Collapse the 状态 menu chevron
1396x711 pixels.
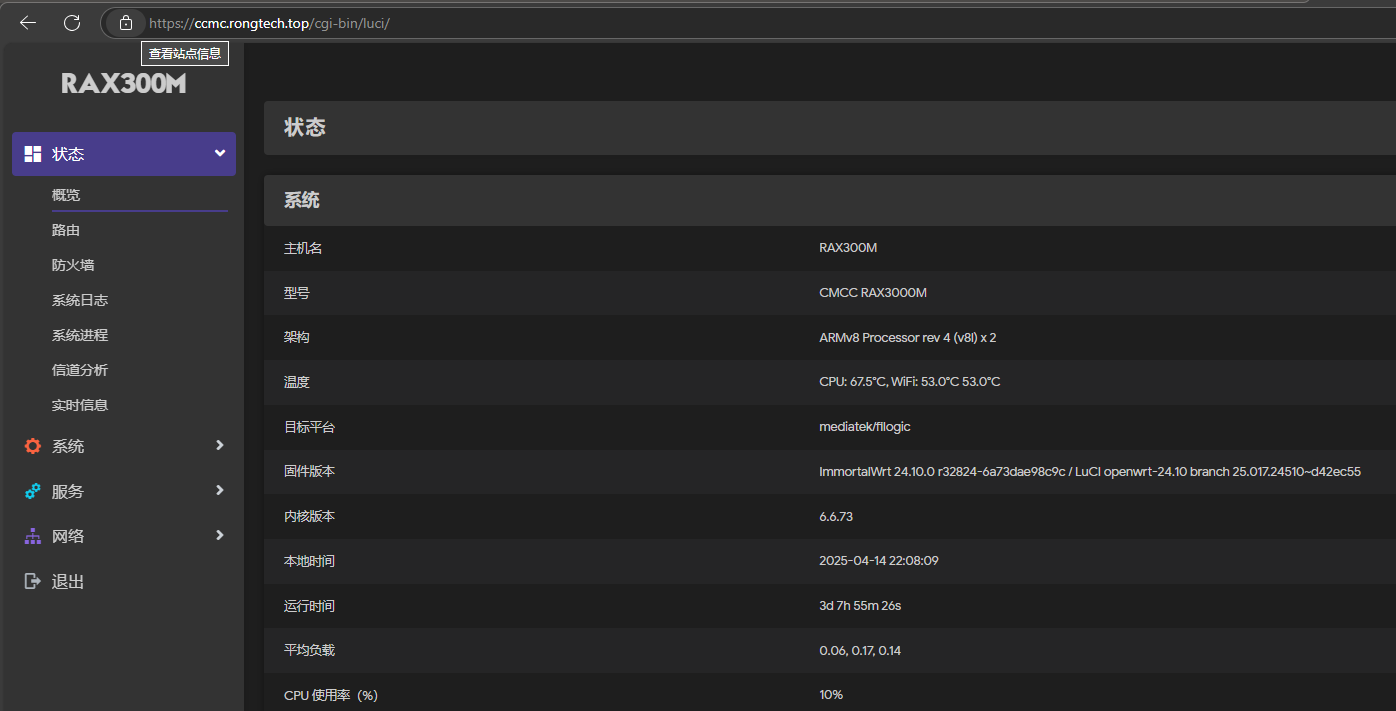tap(220, 153)
